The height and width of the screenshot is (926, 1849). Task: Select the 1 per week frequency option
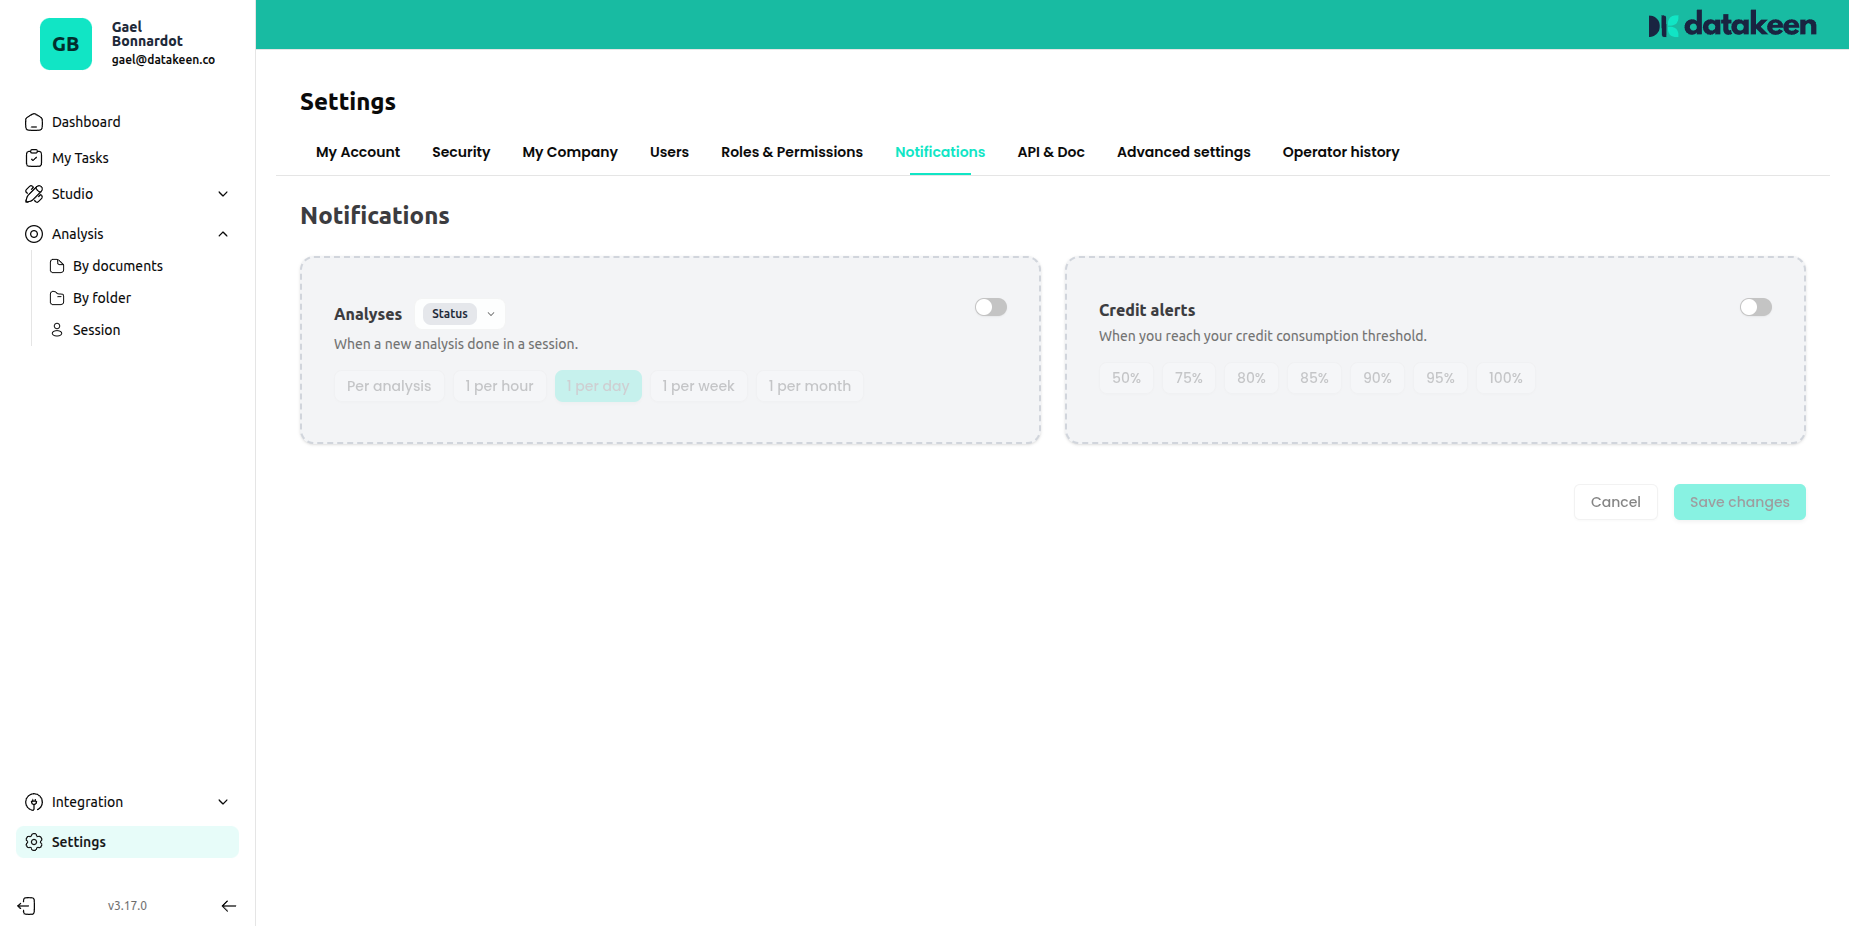coord(698,386)
